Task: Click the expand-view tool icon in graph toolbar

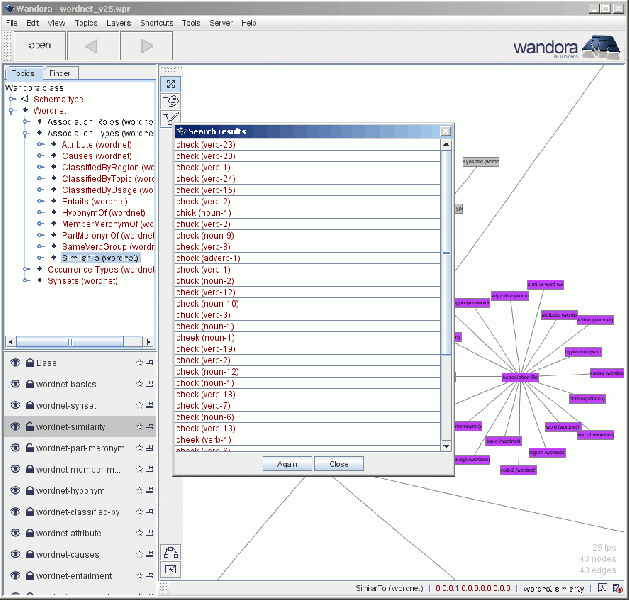Action: 171,84
